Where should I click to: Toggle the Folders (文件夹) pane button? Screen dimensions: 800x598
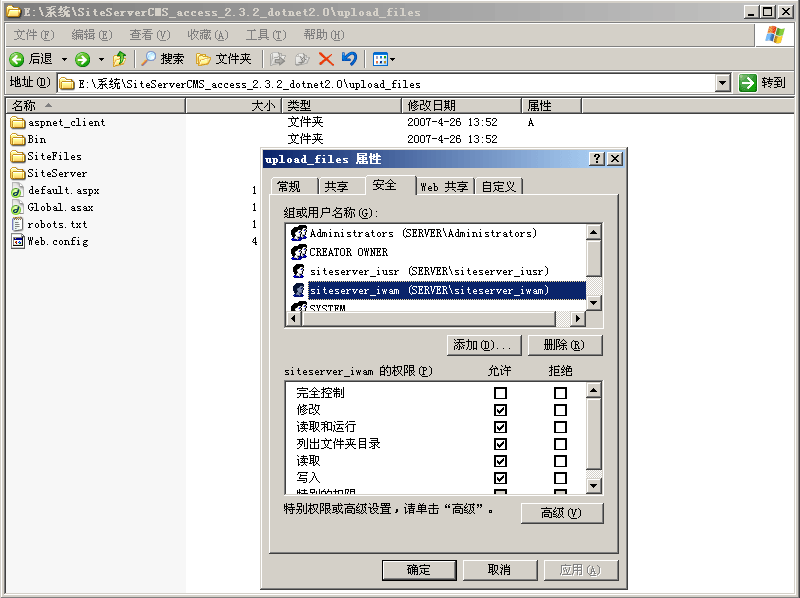pyautogui.click(x=224, y=59)
